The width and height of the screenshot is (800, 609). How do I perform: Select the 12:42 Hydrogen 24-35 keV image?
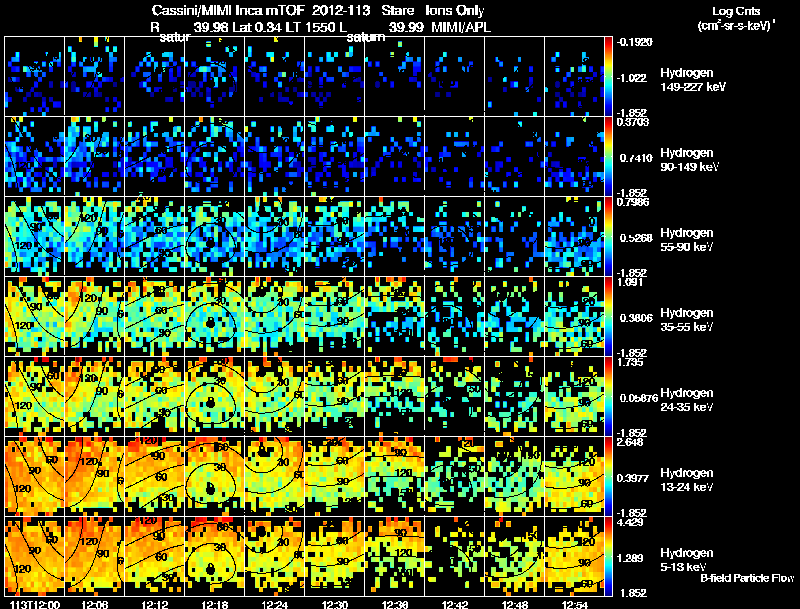coord(455,396)
